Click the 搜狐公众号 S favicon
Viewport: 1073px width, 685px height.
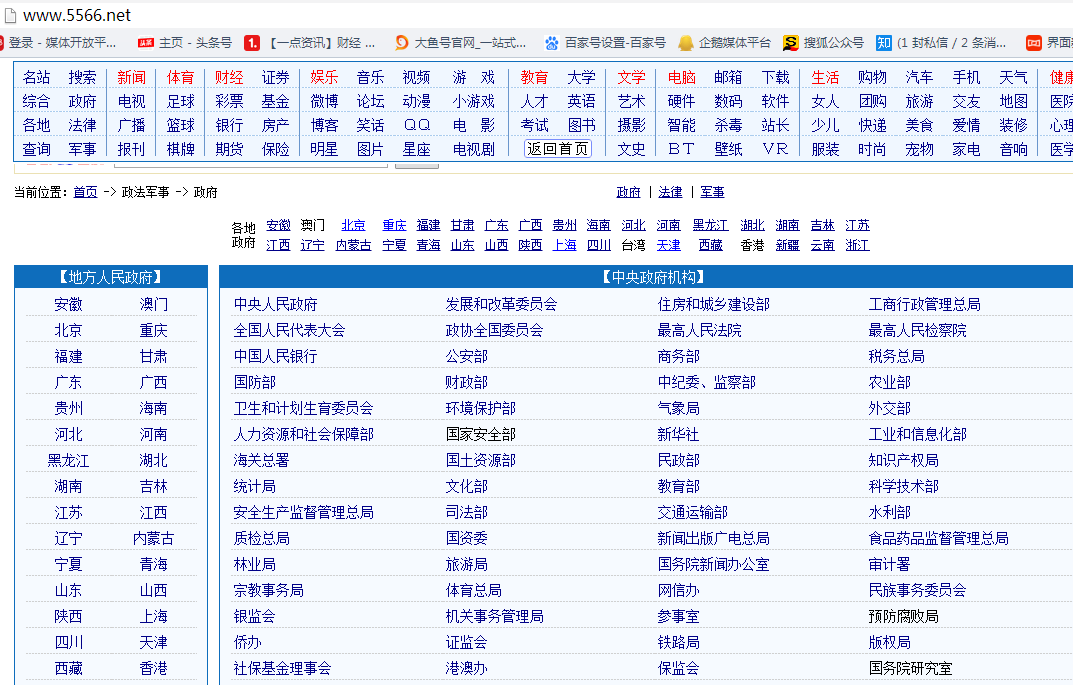click(790, 44)
